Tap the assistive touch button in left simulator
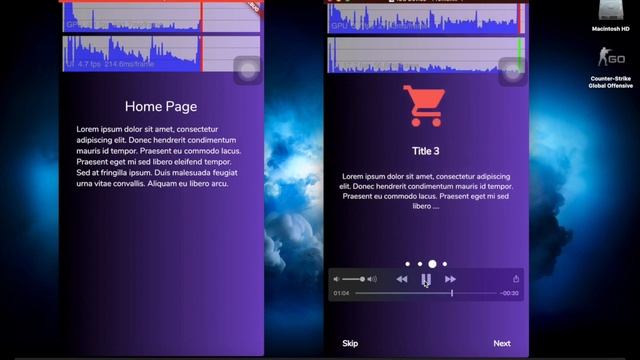The width and height of the screenshot is (640, 360). (248, 70)
